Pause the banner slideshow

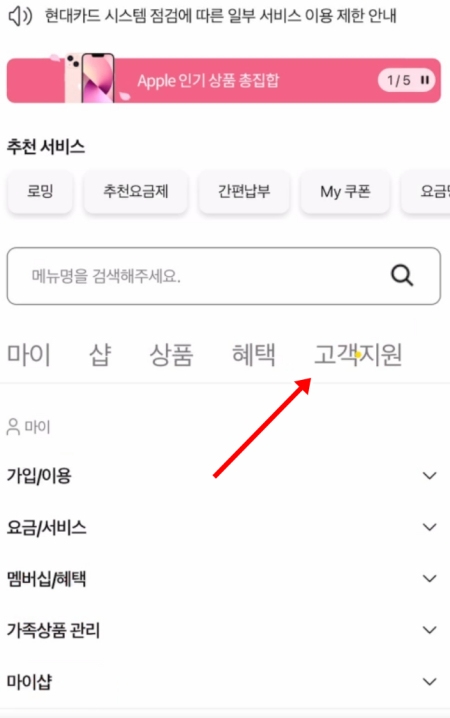pos(425,80)
